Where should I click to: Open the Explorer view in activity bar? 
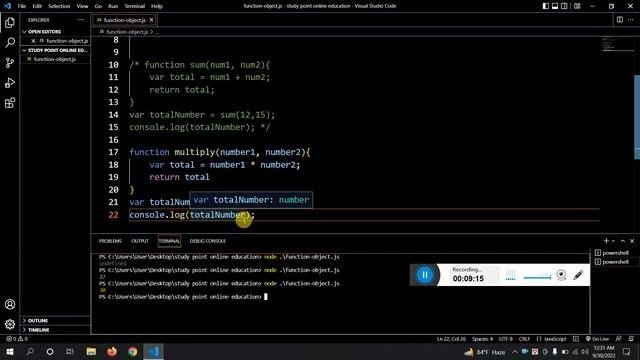[x=10, y=22]
